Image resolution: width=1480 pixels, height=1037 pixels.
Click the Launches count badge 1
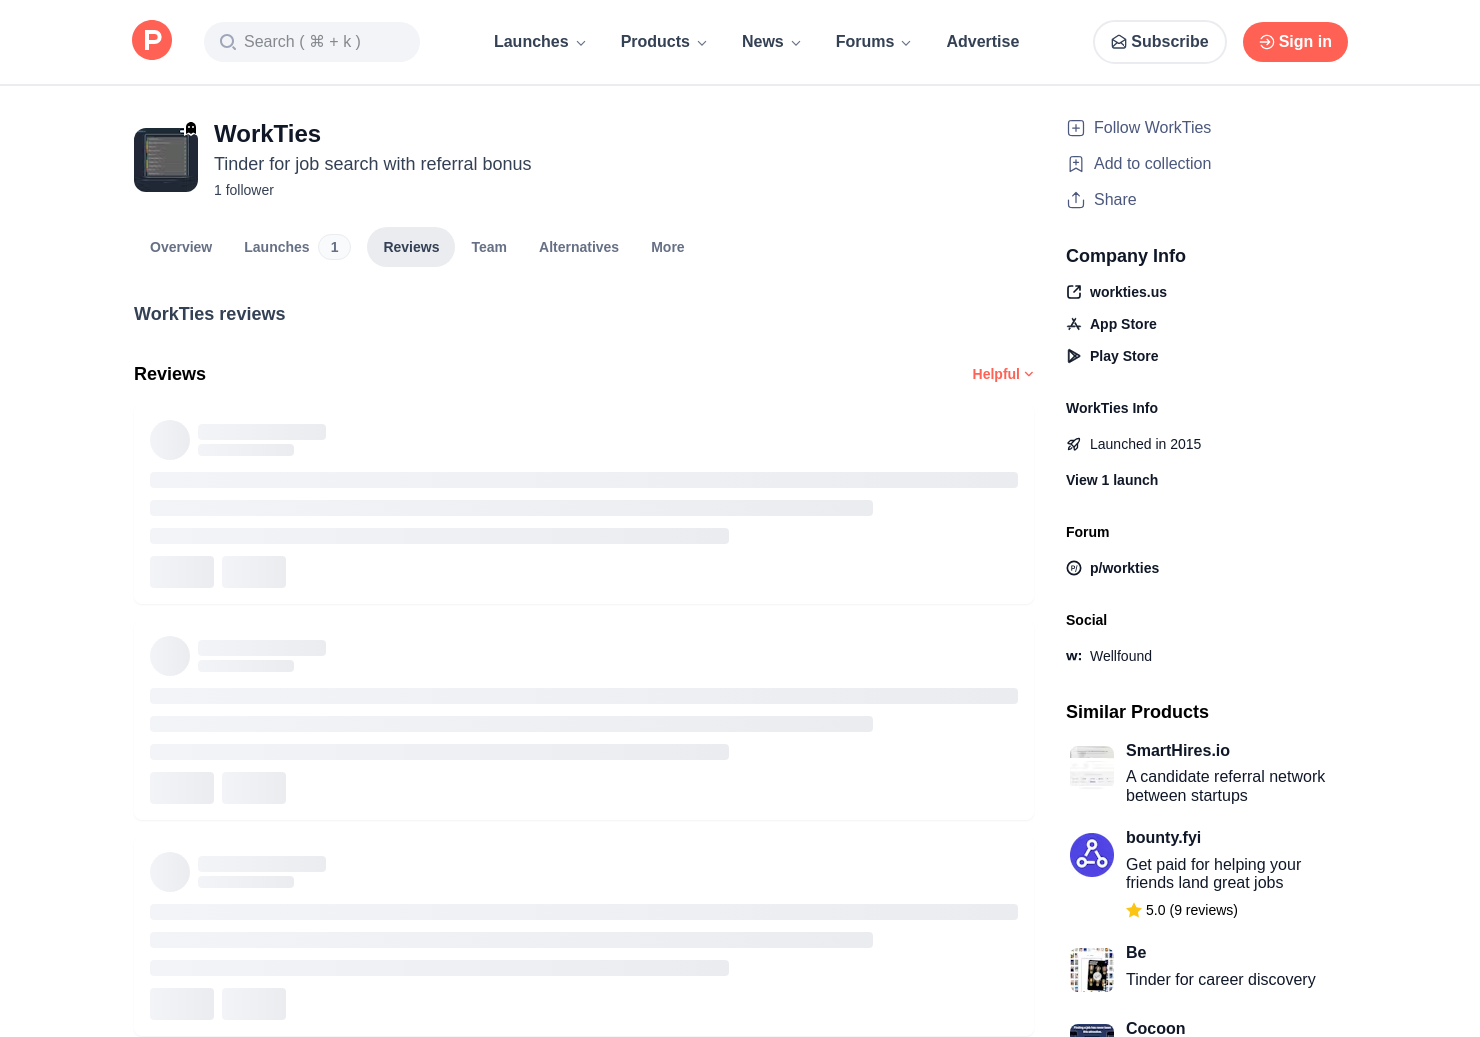(334, 247)
